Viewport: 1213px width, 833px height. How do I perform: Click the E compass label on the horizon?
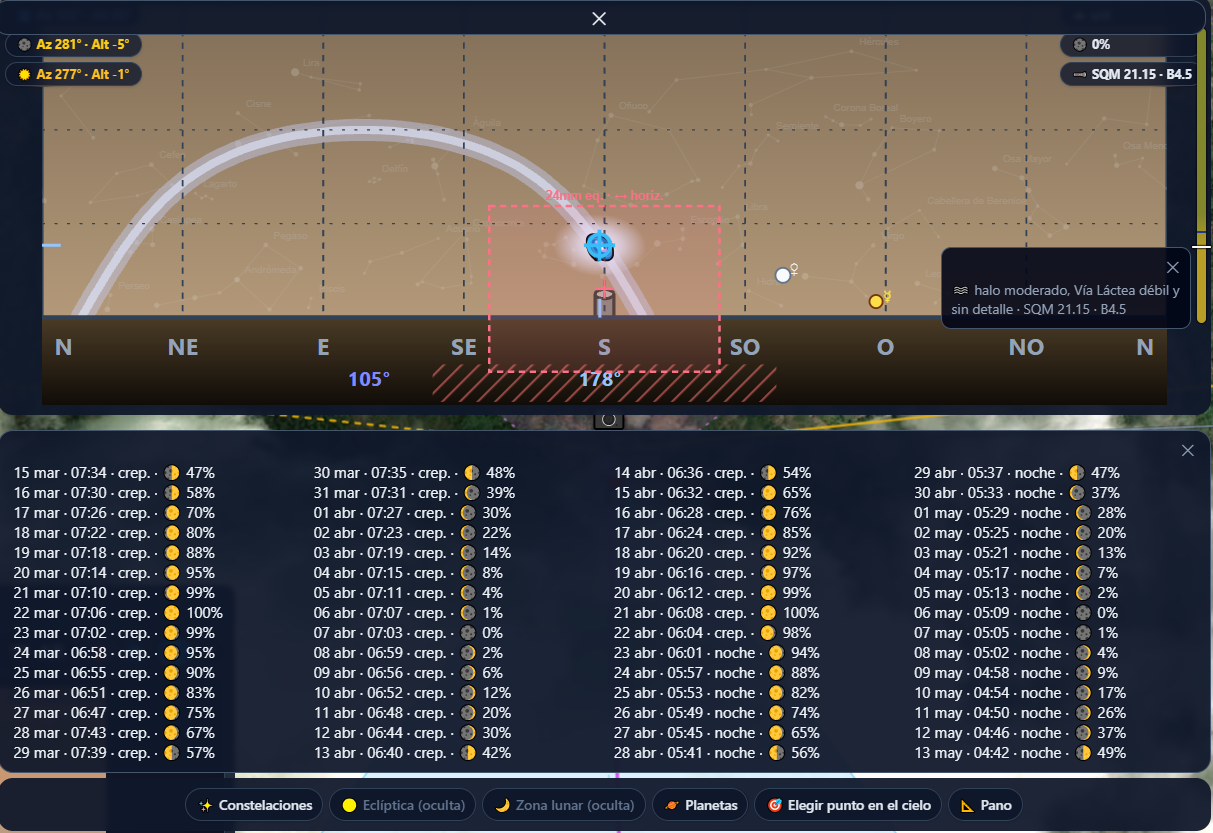[323, 347]
